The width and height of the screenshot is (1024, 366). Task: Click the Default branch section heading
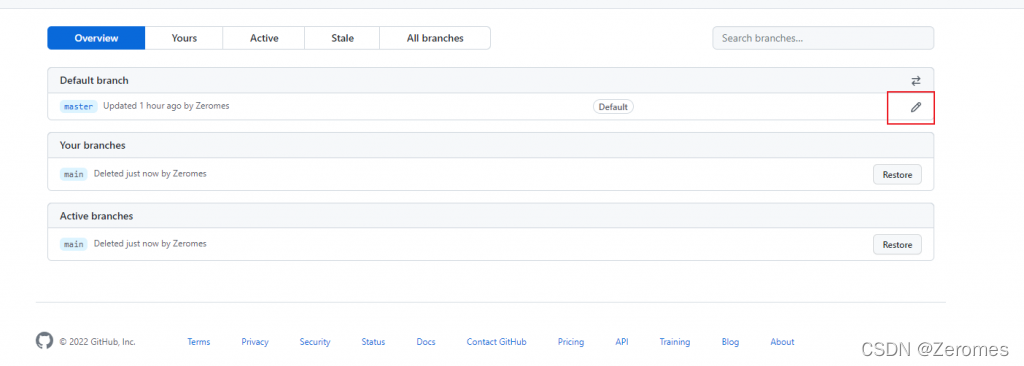[x=94, y=80]
